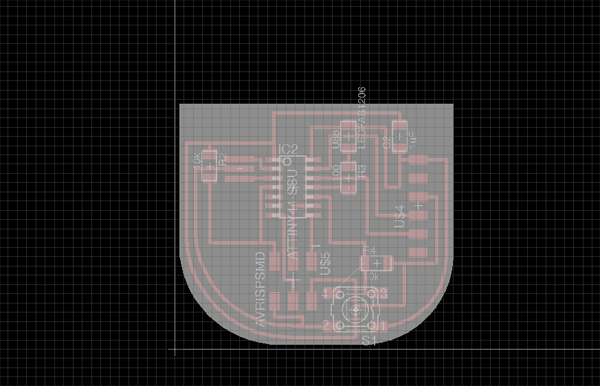Image resolution: width=600 pixels, height=386 pixels.
Task: Select the 1uF value label
Action: coord(412,140)
